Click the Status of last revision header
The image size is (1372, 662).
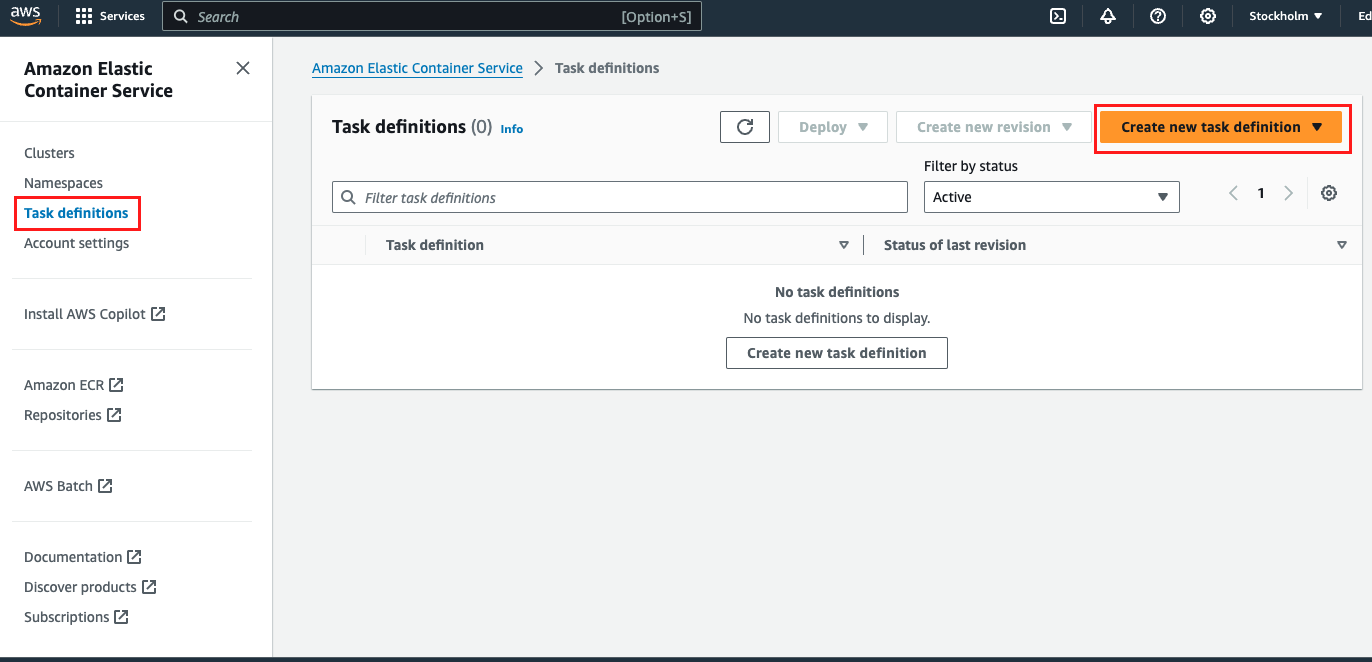point(955,245)
